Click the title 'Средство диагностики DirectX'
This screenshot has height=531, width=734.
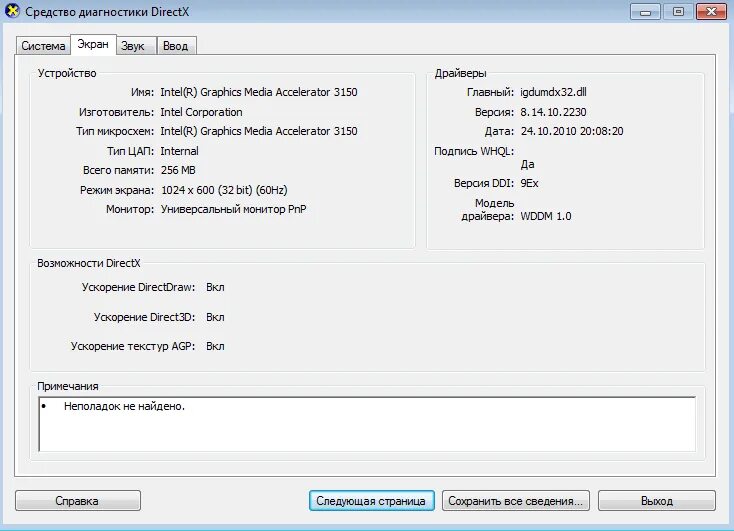coord(107,12)
